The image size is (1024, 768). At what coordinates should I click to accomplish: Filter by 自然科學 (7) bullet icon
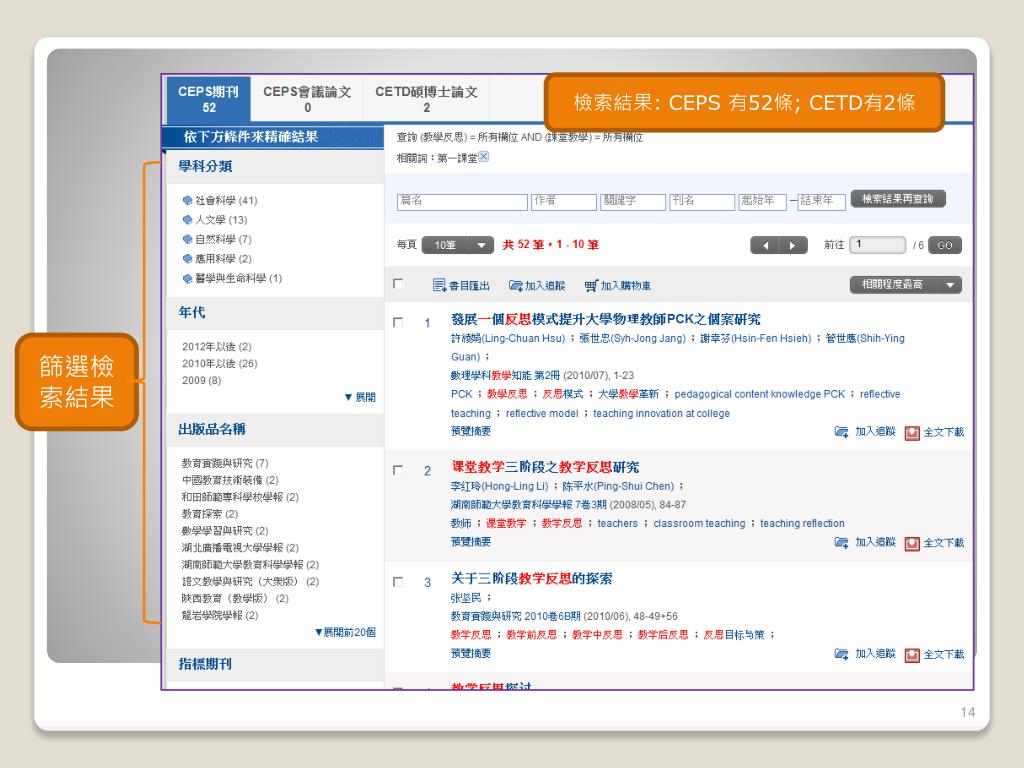tap(187, 239)
